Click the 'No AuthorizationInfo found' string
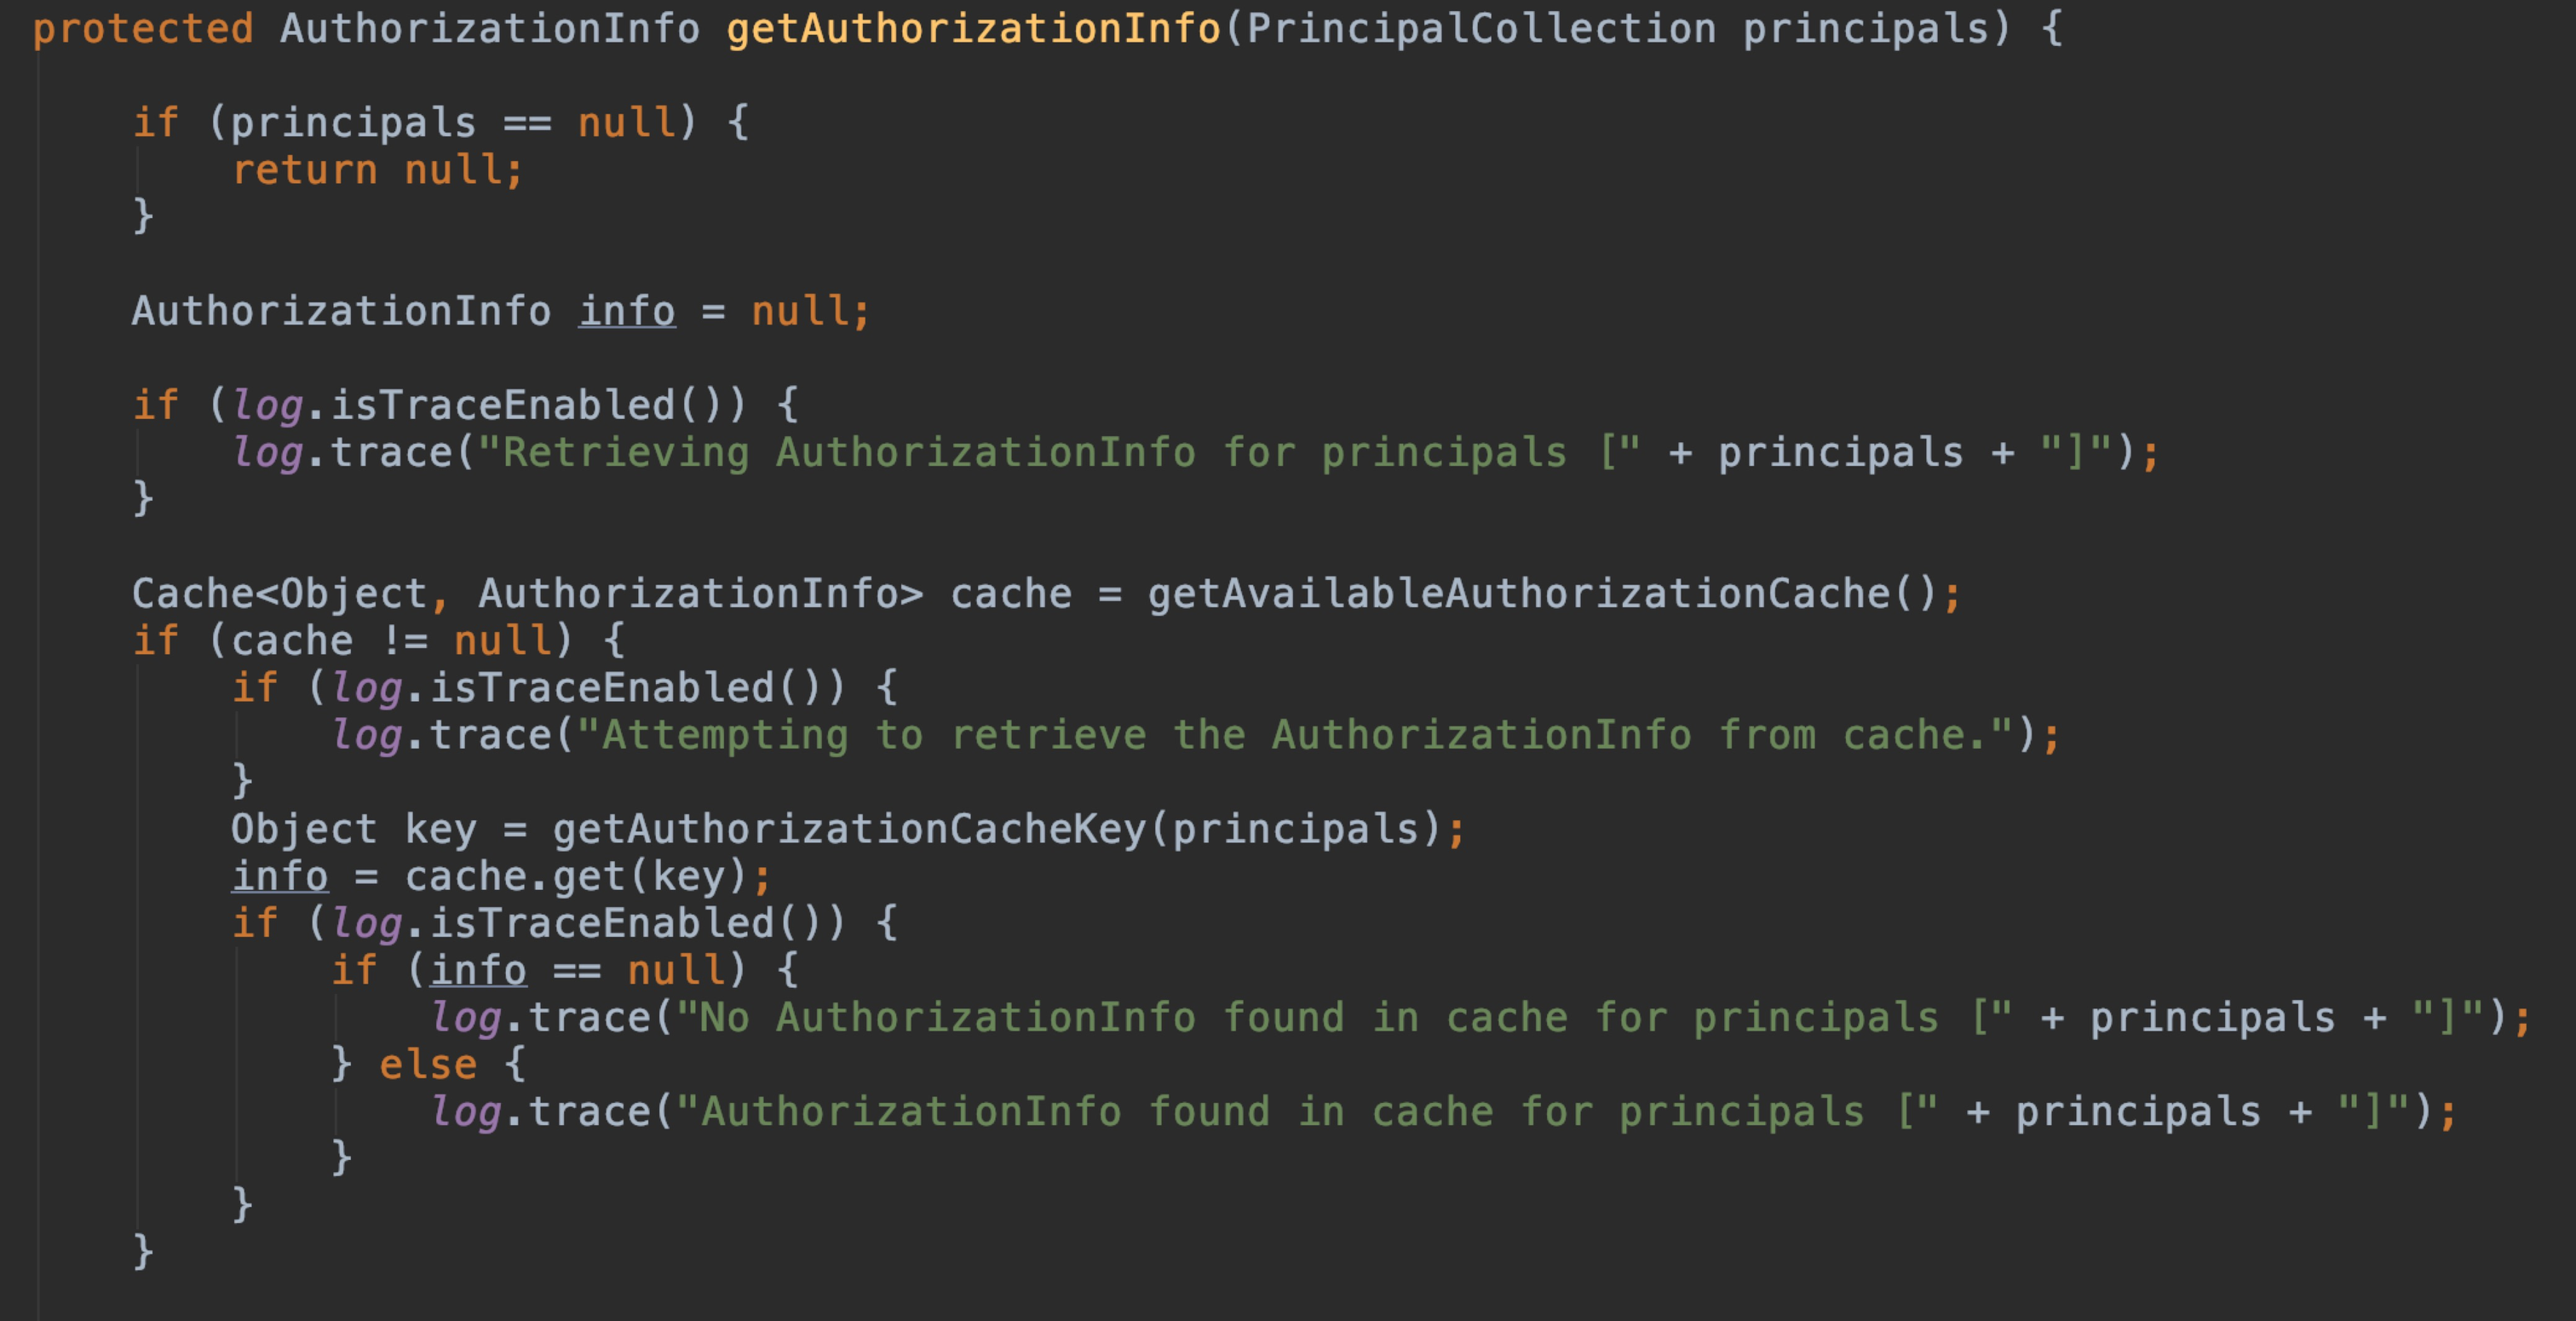Image resolution: width=2576 pixels, height=1321 pixels. click(1344, 1018)
